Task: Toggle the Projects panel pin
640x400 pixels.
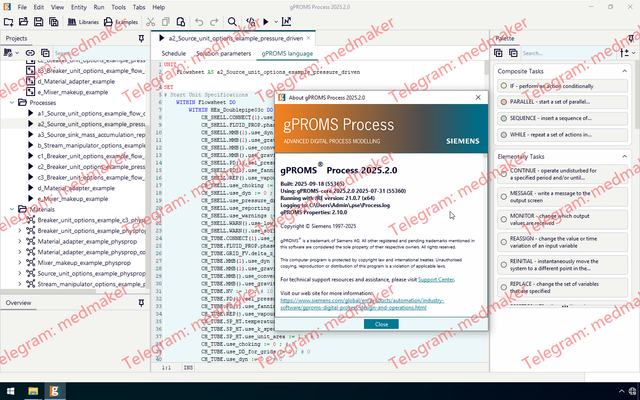Action: pyautogui.click(x=141, y=38)
